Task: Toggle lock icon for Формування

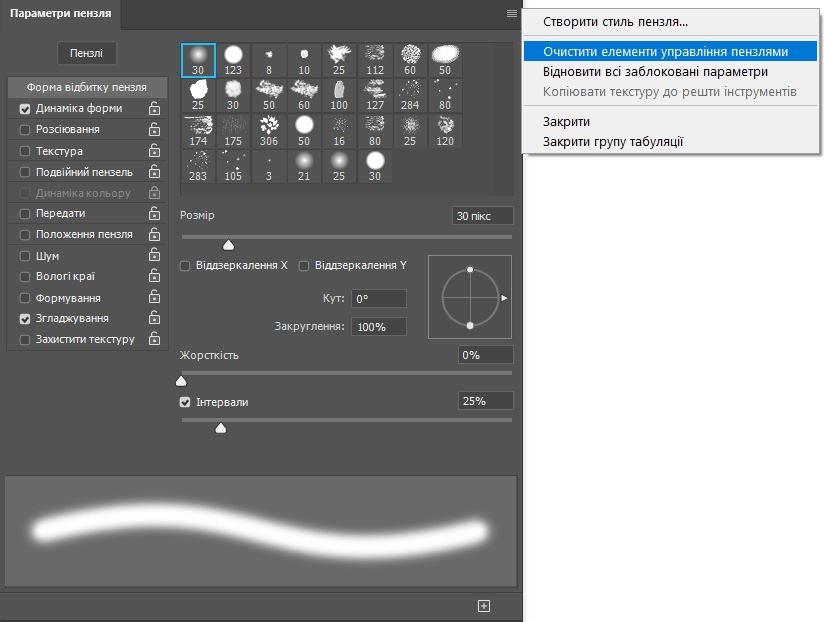Action: 154,297
